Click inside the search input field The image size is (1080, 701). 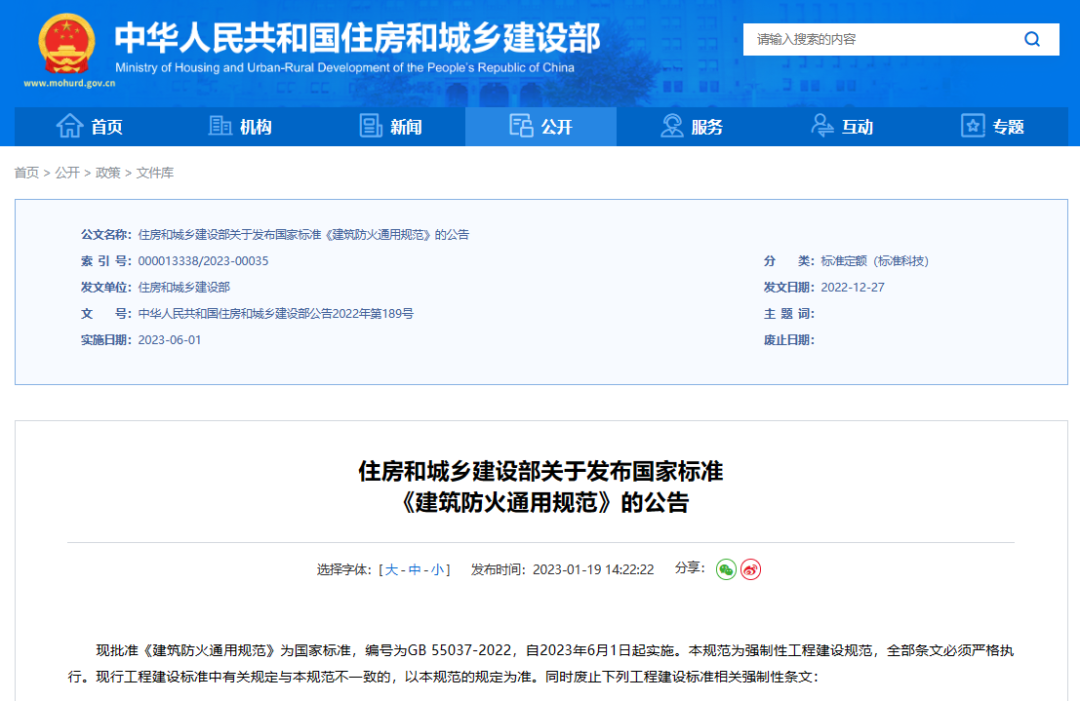point(880,39)
